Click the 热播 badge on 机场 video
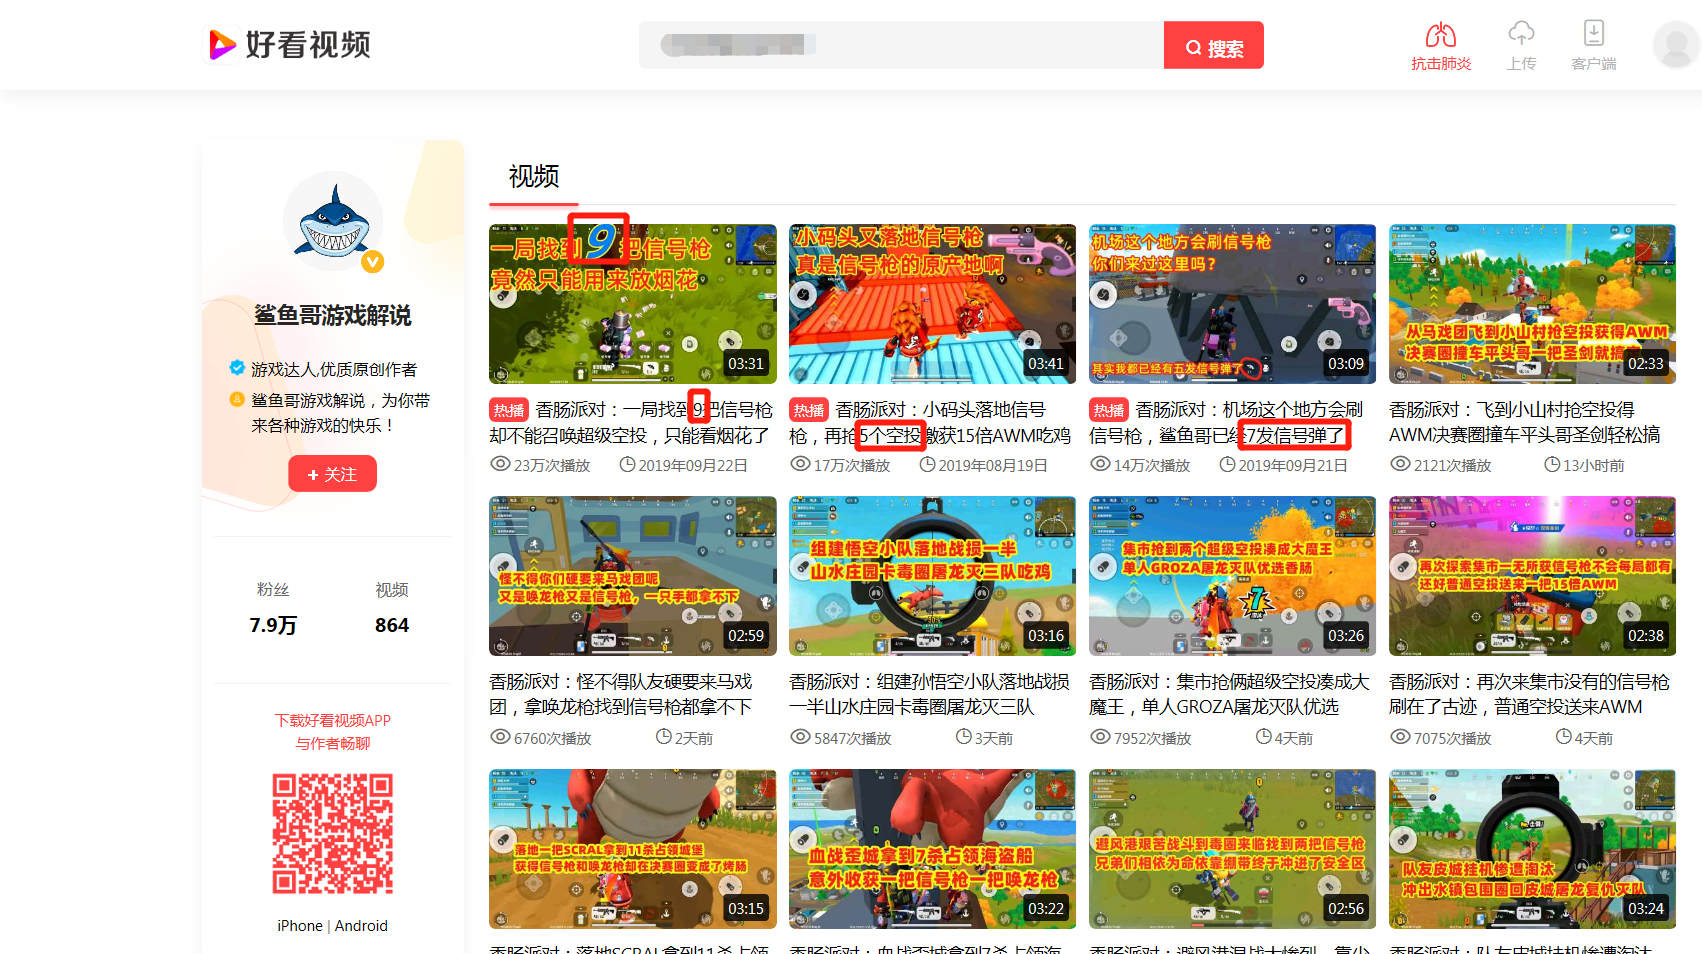 [1109, 410]
